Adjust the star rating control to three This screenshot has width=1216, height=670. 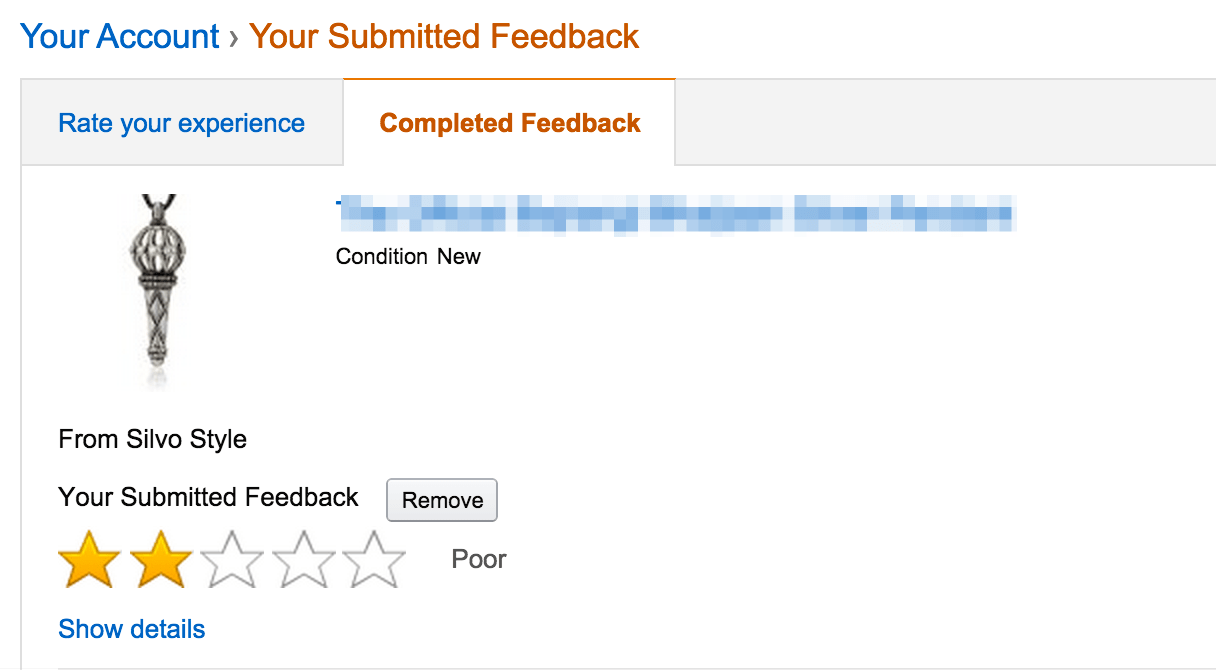point(232,559)
